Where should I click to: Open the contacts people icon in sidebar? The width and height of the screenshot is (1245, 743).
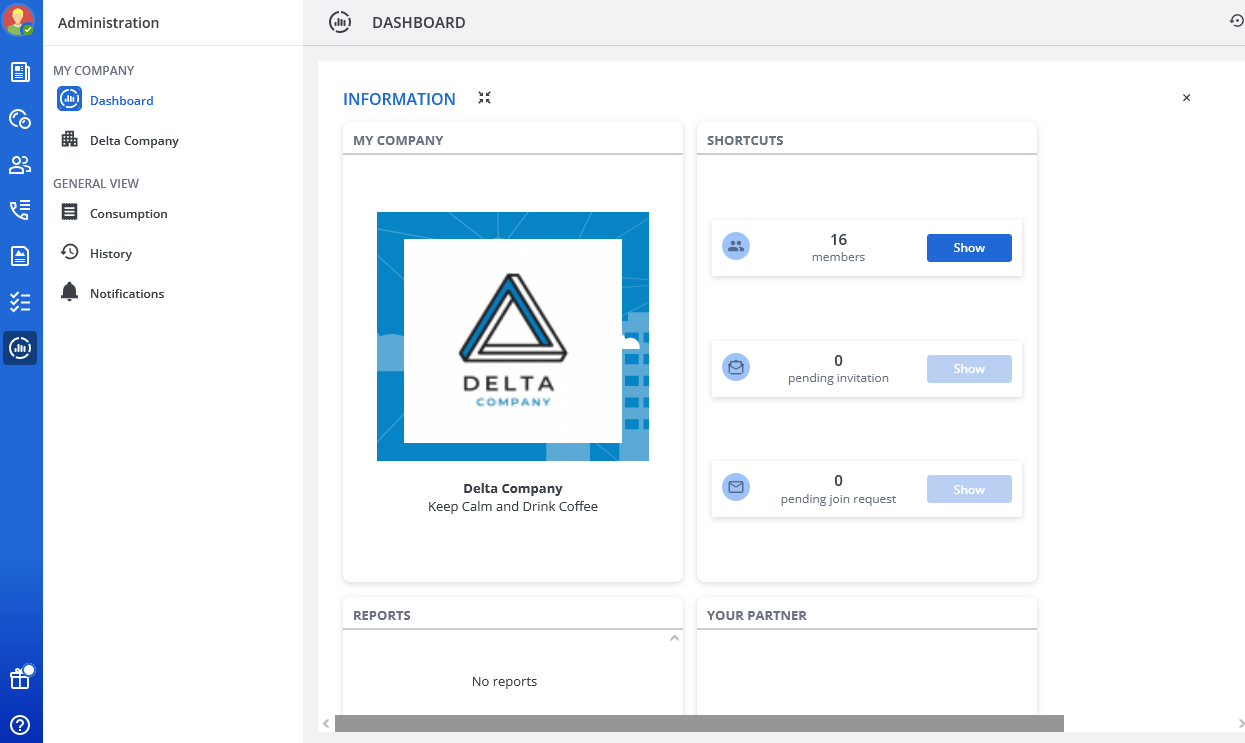point(20,165)
